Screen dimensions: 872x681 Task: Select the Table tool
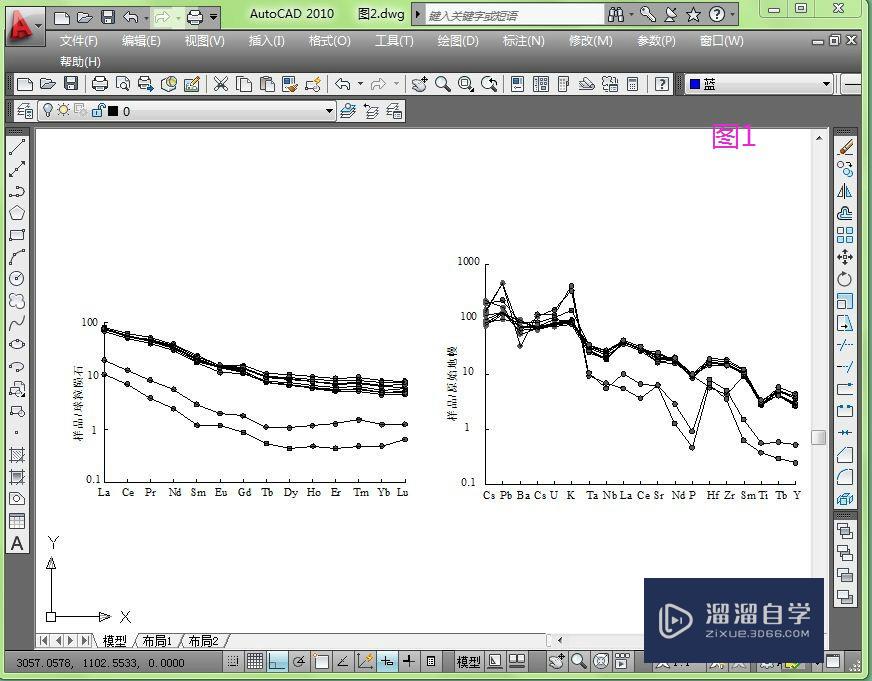point(17,521)
